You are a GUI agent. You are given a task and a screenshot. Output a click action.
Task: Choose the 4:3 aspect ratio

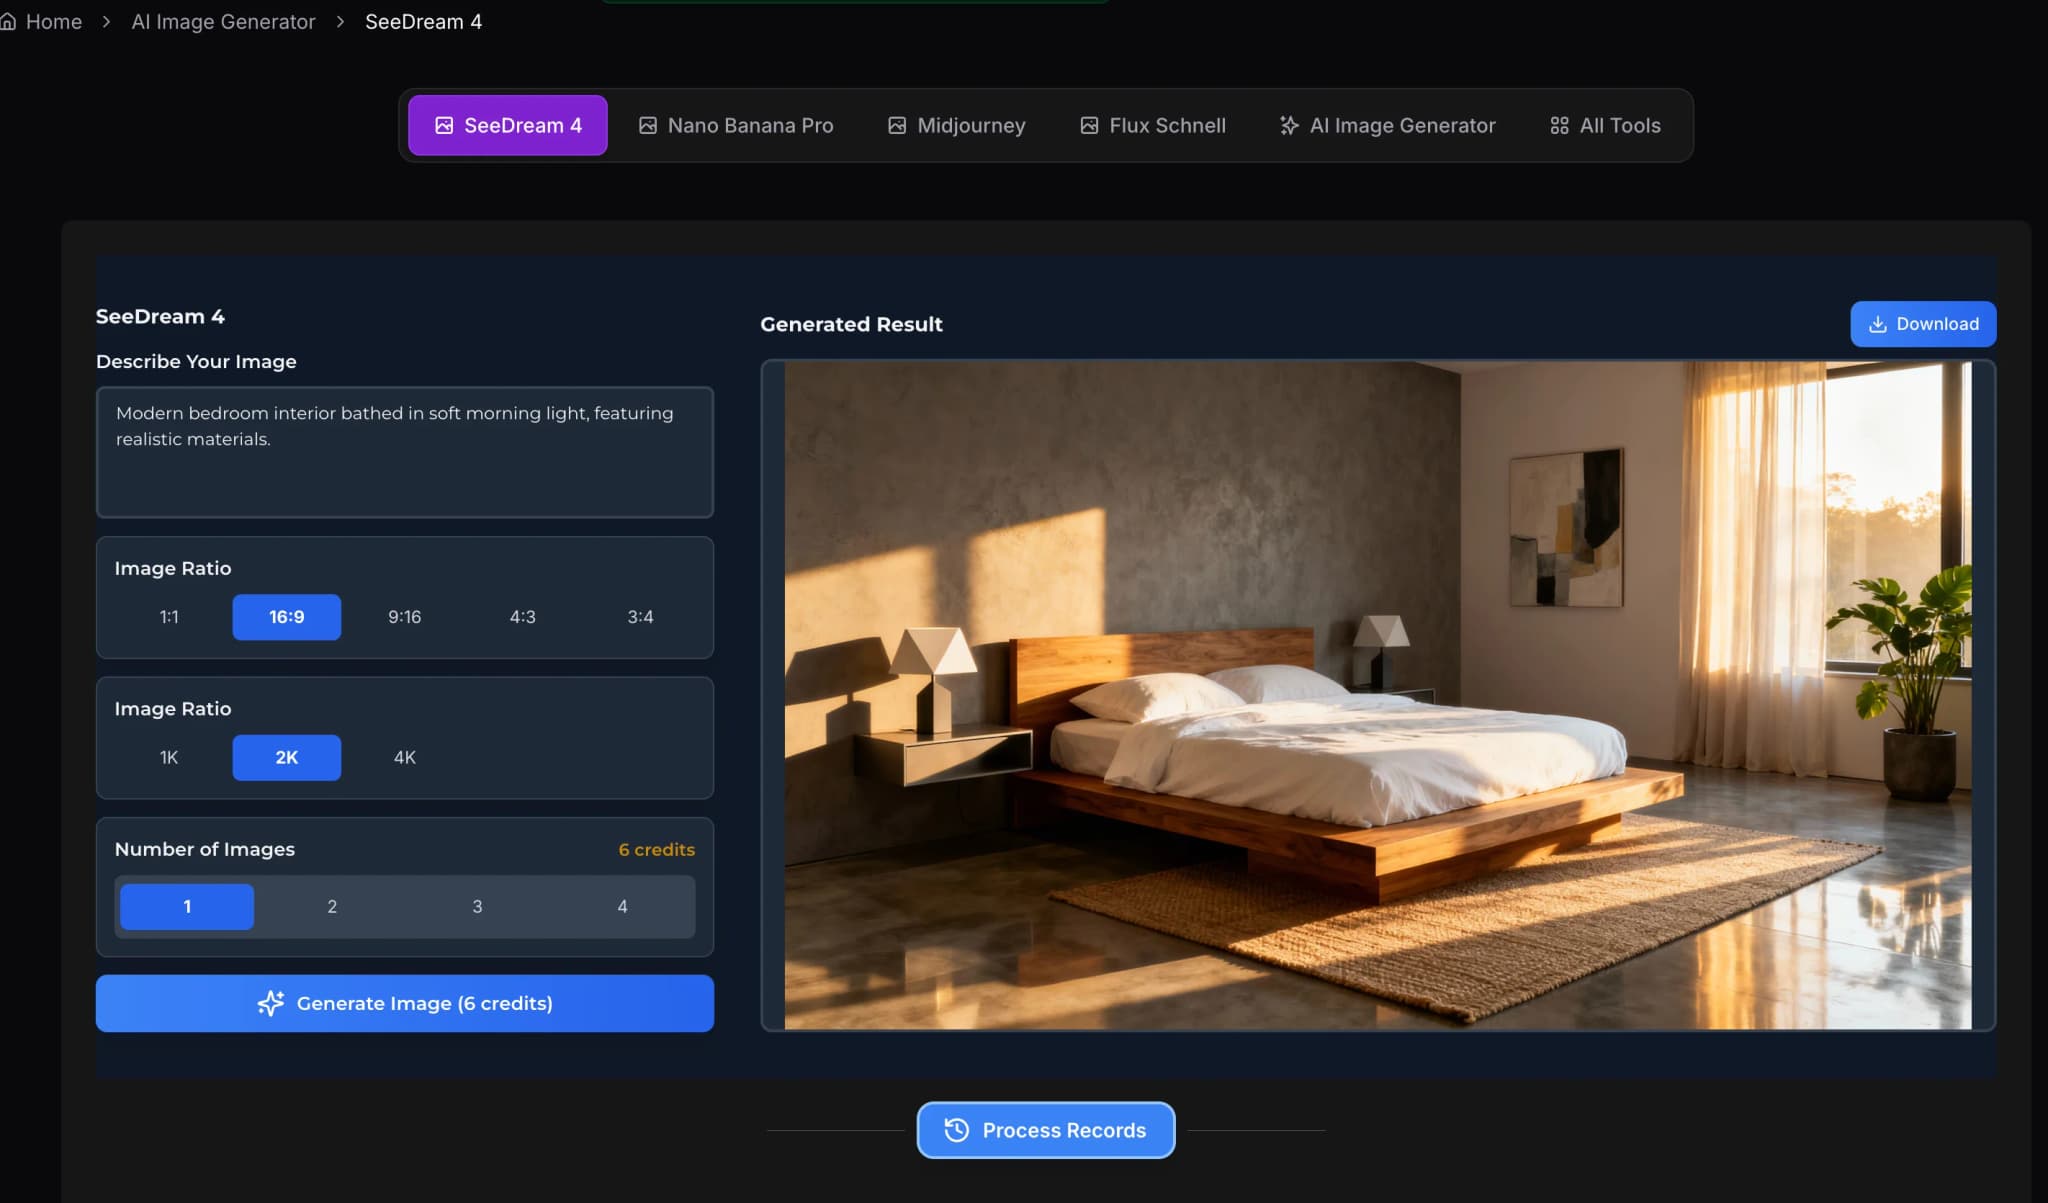pyautogui.click(x=522, y=617)
